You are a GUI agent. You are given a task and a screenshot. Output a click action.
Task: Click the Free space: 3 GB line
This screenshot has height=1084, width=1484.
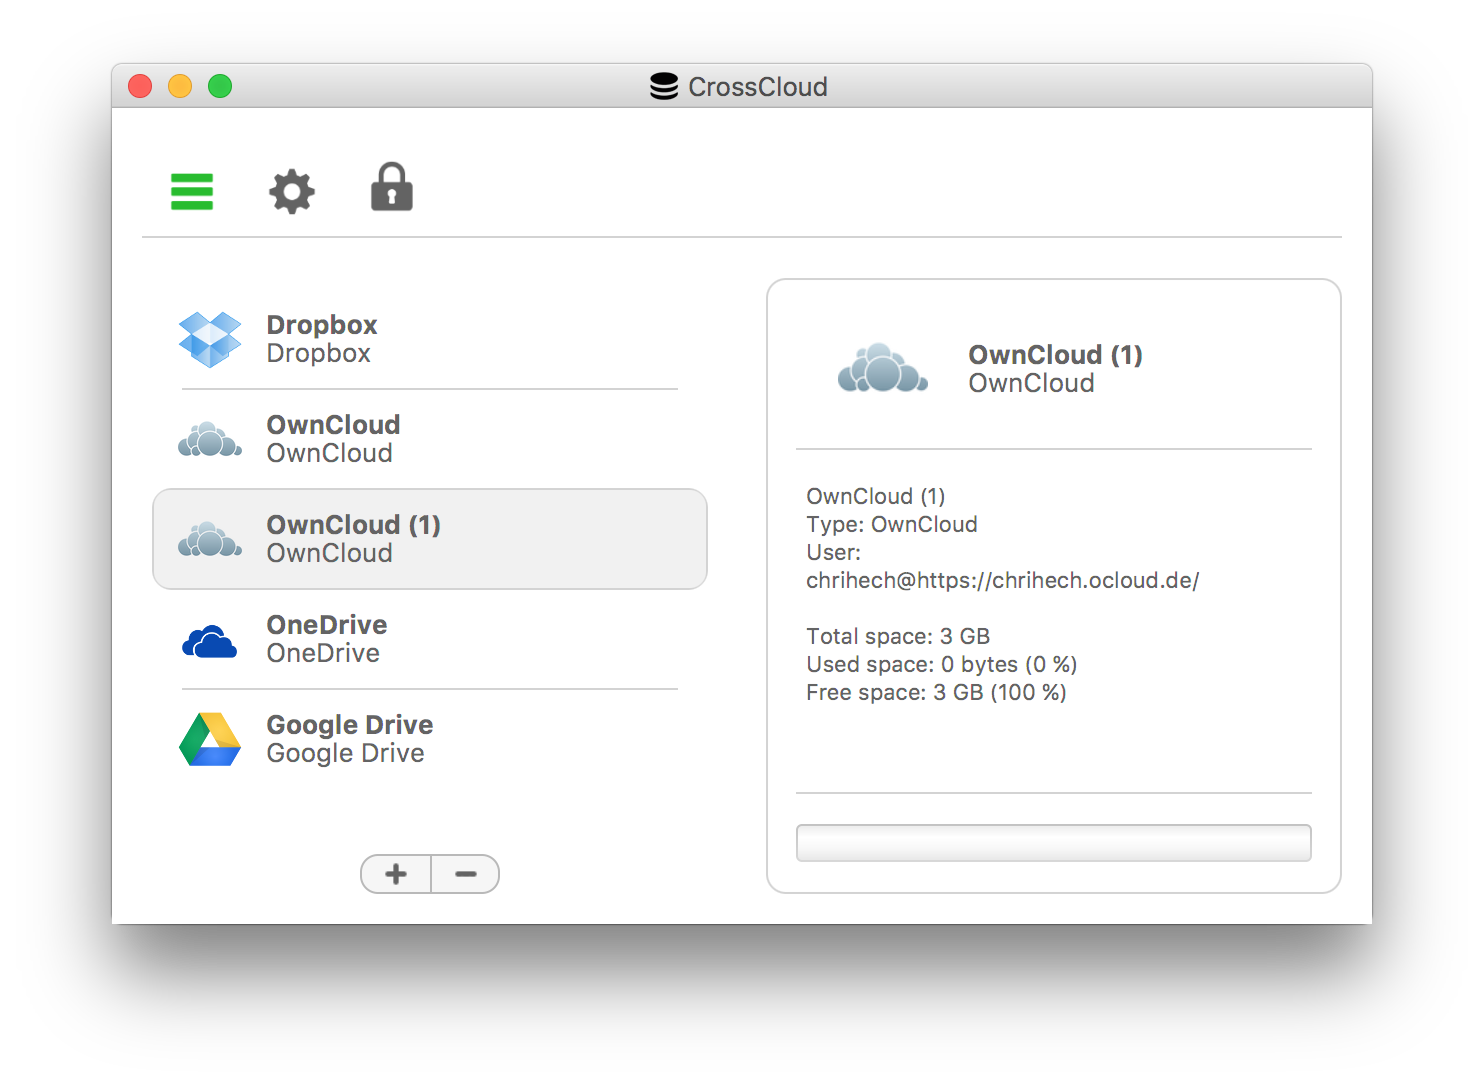(936, 692)
